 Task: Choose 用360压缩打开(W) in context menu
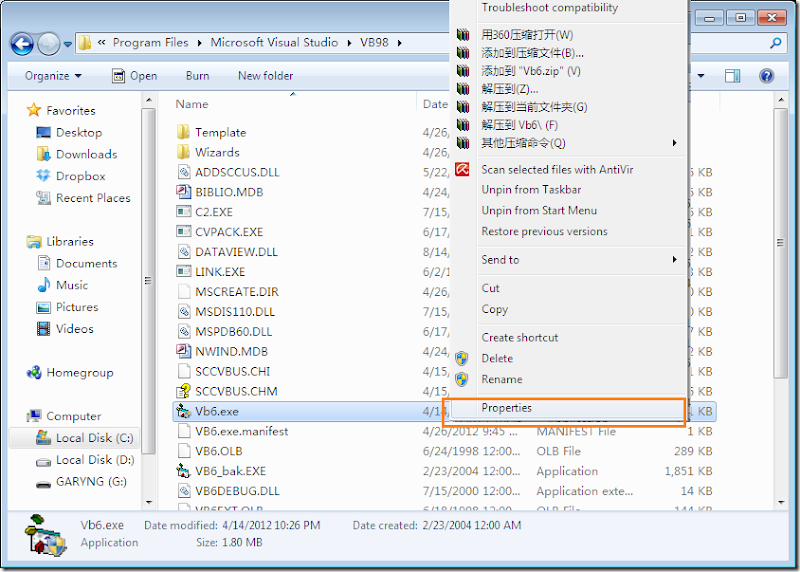coord(527,35)
